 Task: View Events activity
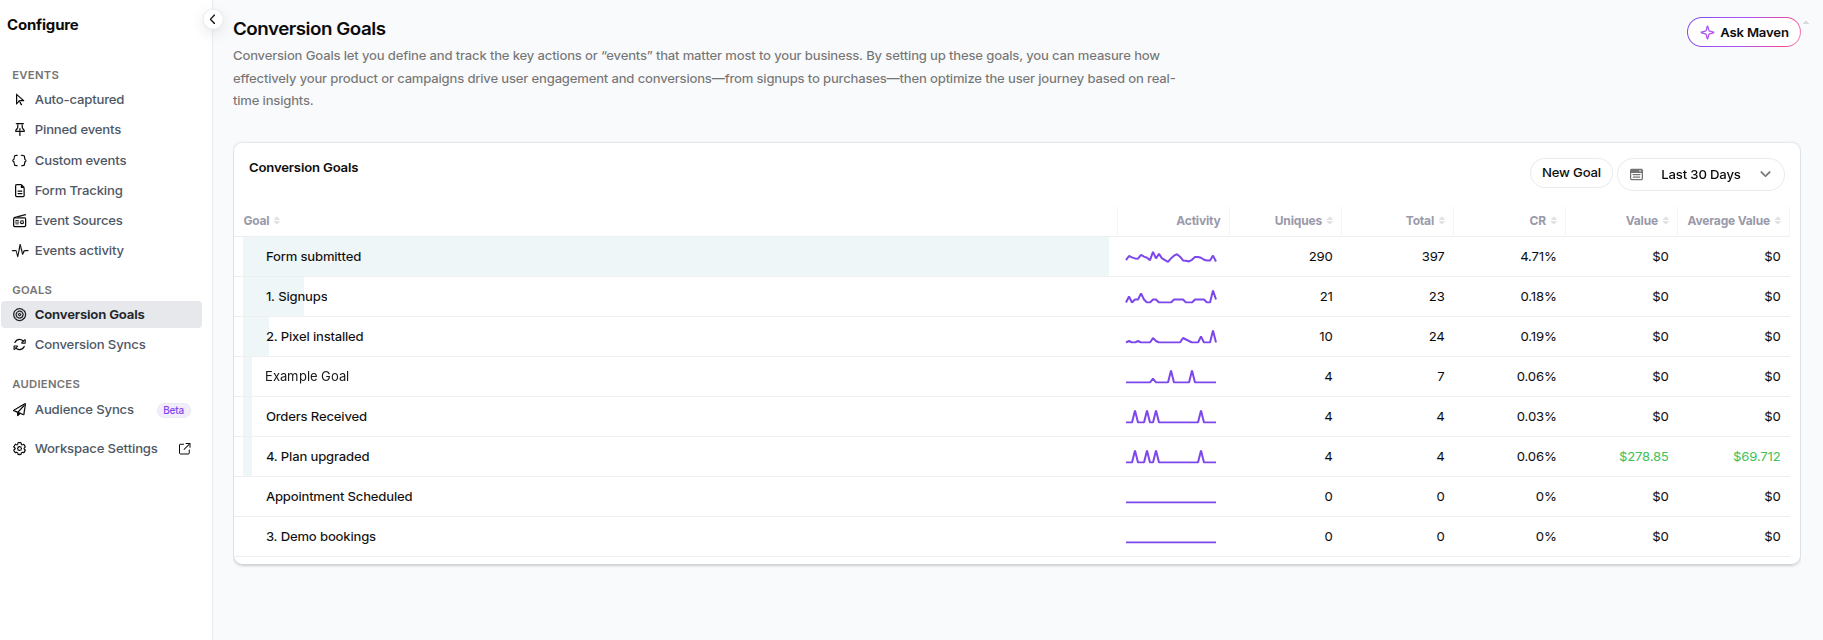click(80, 251)
